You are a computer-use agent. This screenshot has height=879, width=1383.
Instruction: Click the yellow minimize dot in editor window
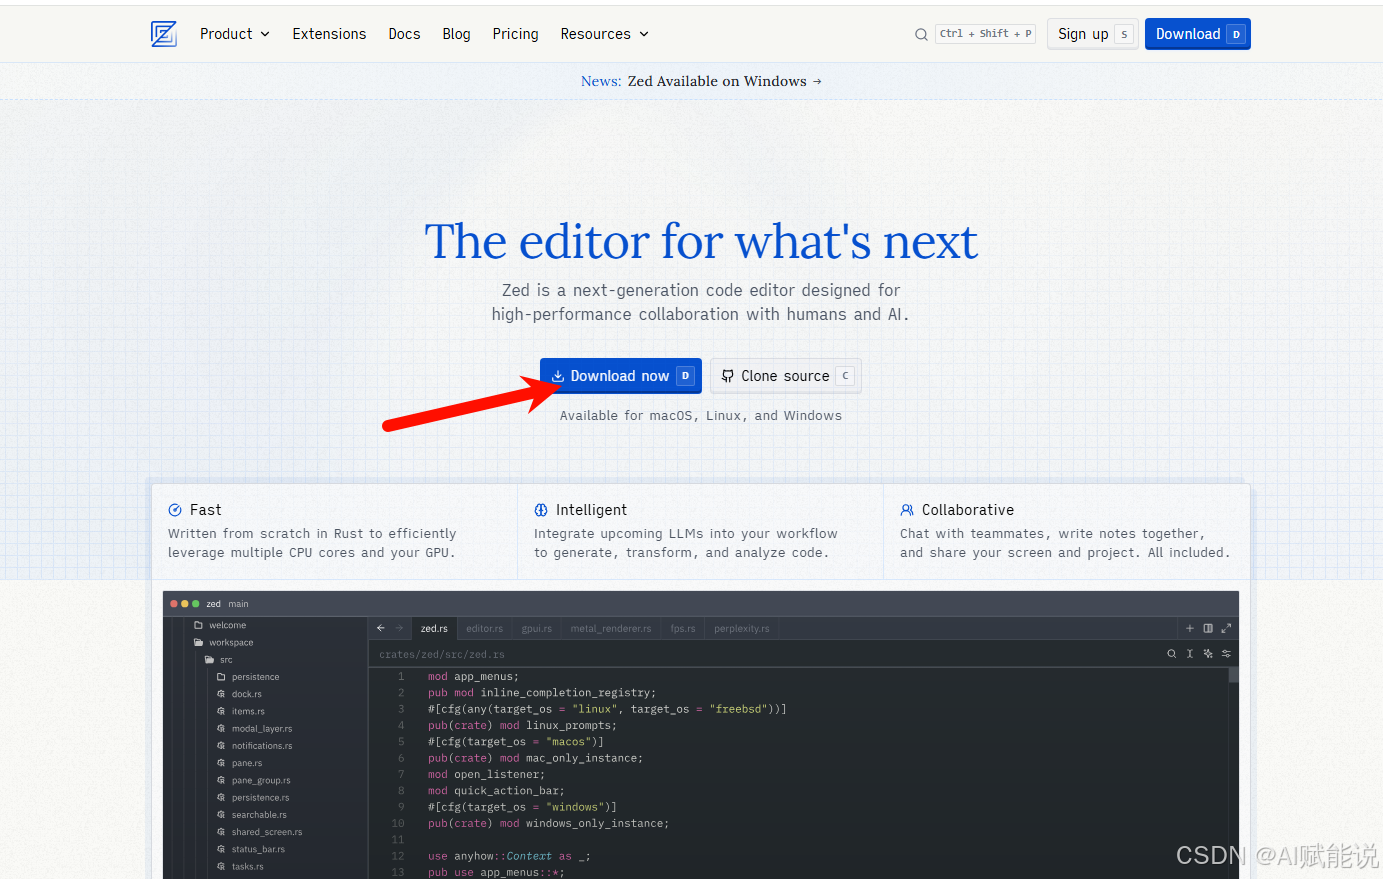coord(184,604)
